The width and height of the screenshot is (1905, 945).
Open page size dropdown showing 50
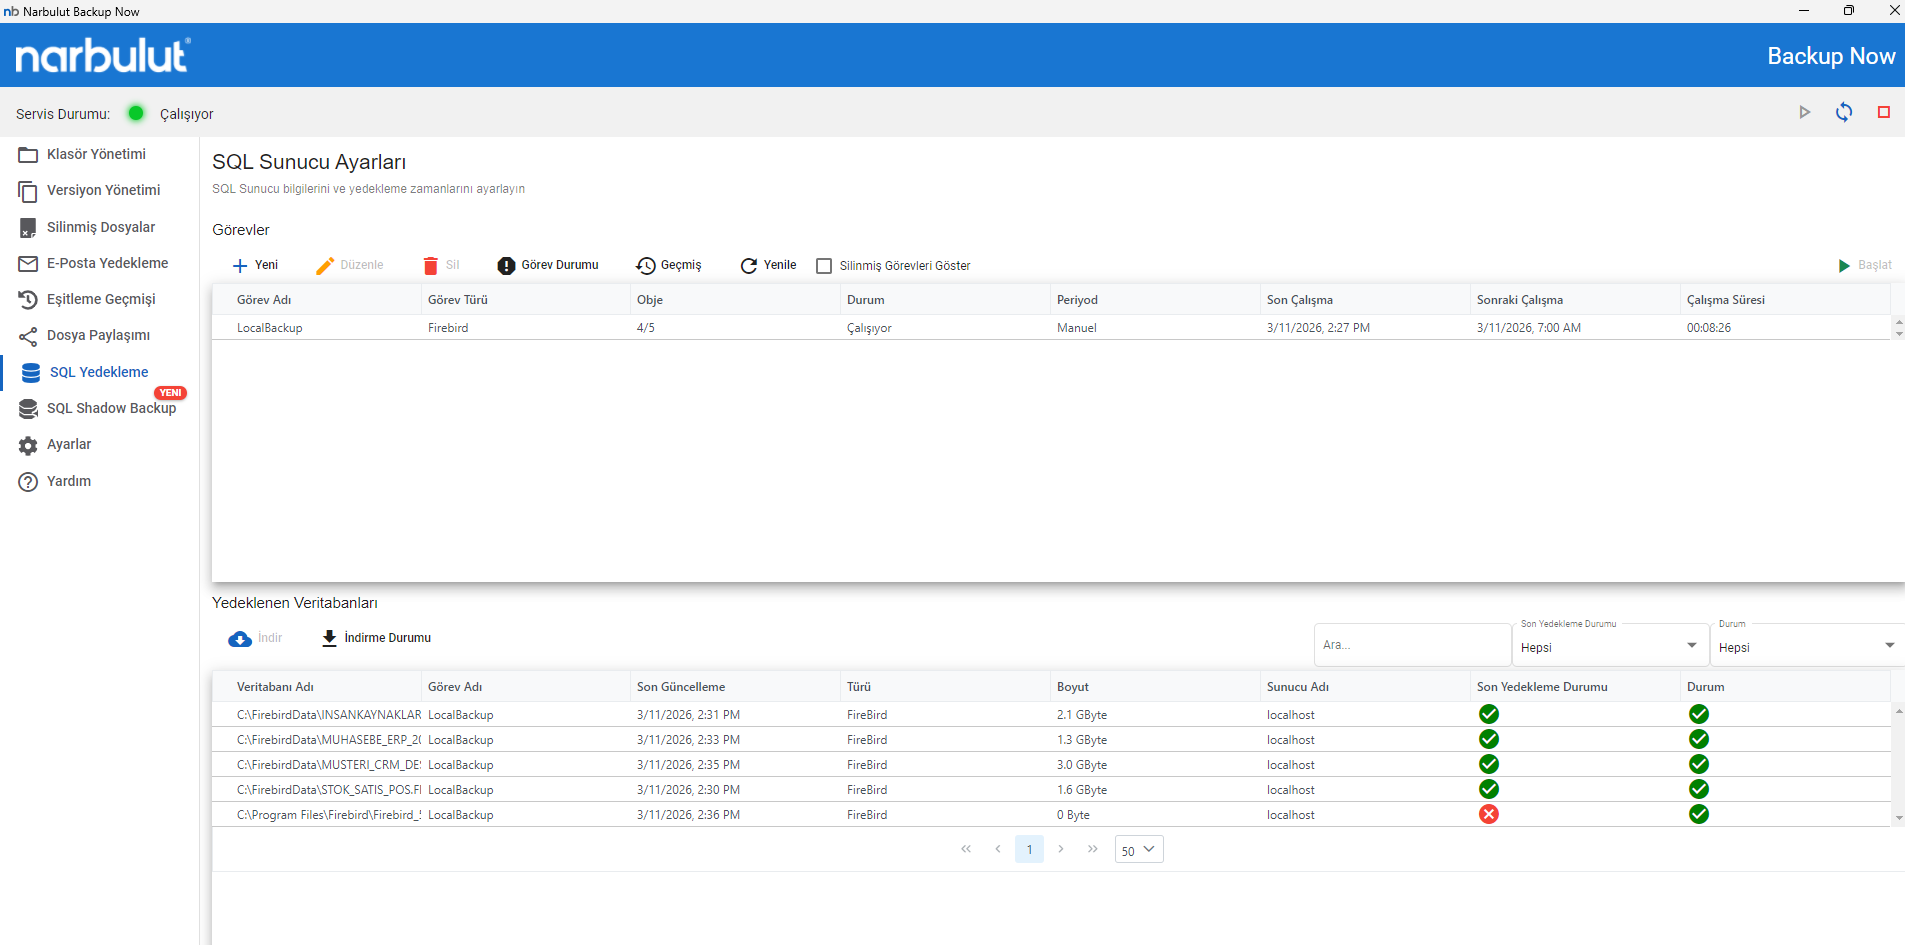[1138, 850]
